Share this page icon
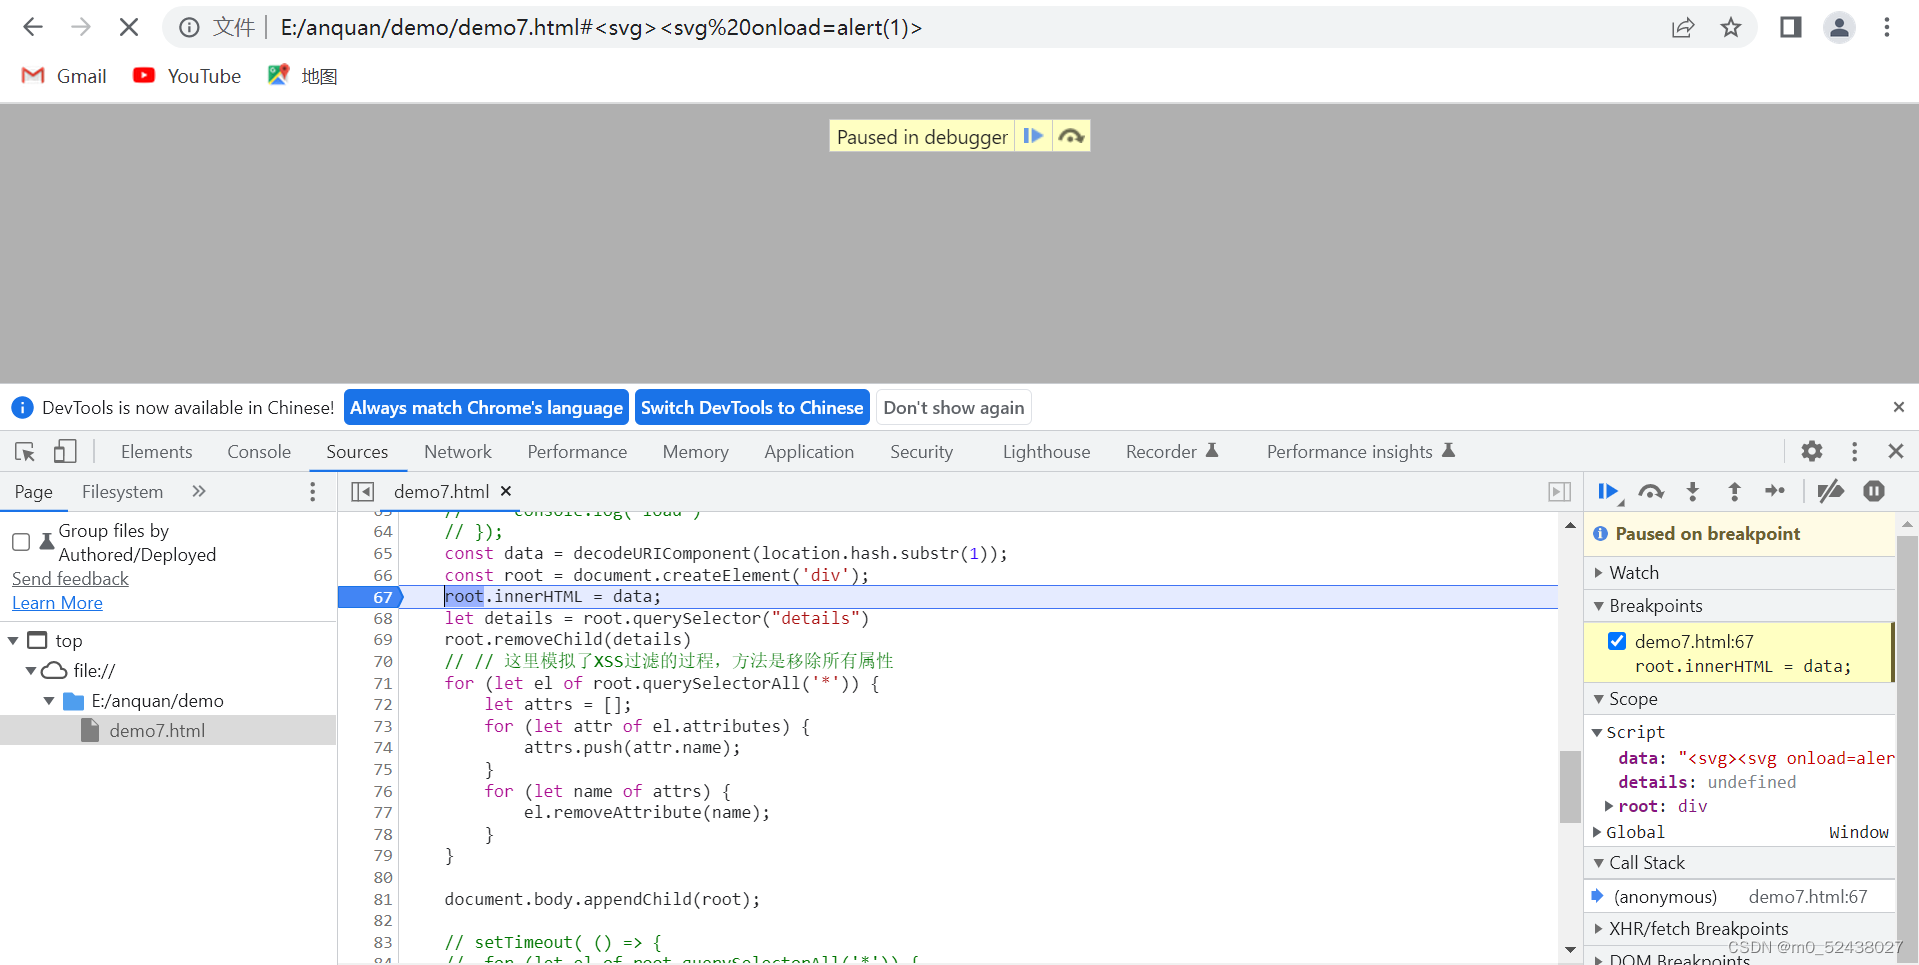The height and width of the screenshot is (965, 1919). (x=1683, y=27)
